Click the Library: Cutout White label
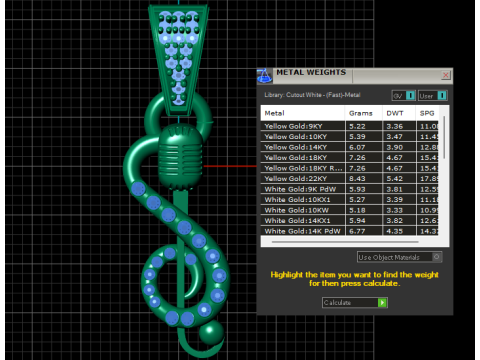480x360 pixels. (312, 95)
